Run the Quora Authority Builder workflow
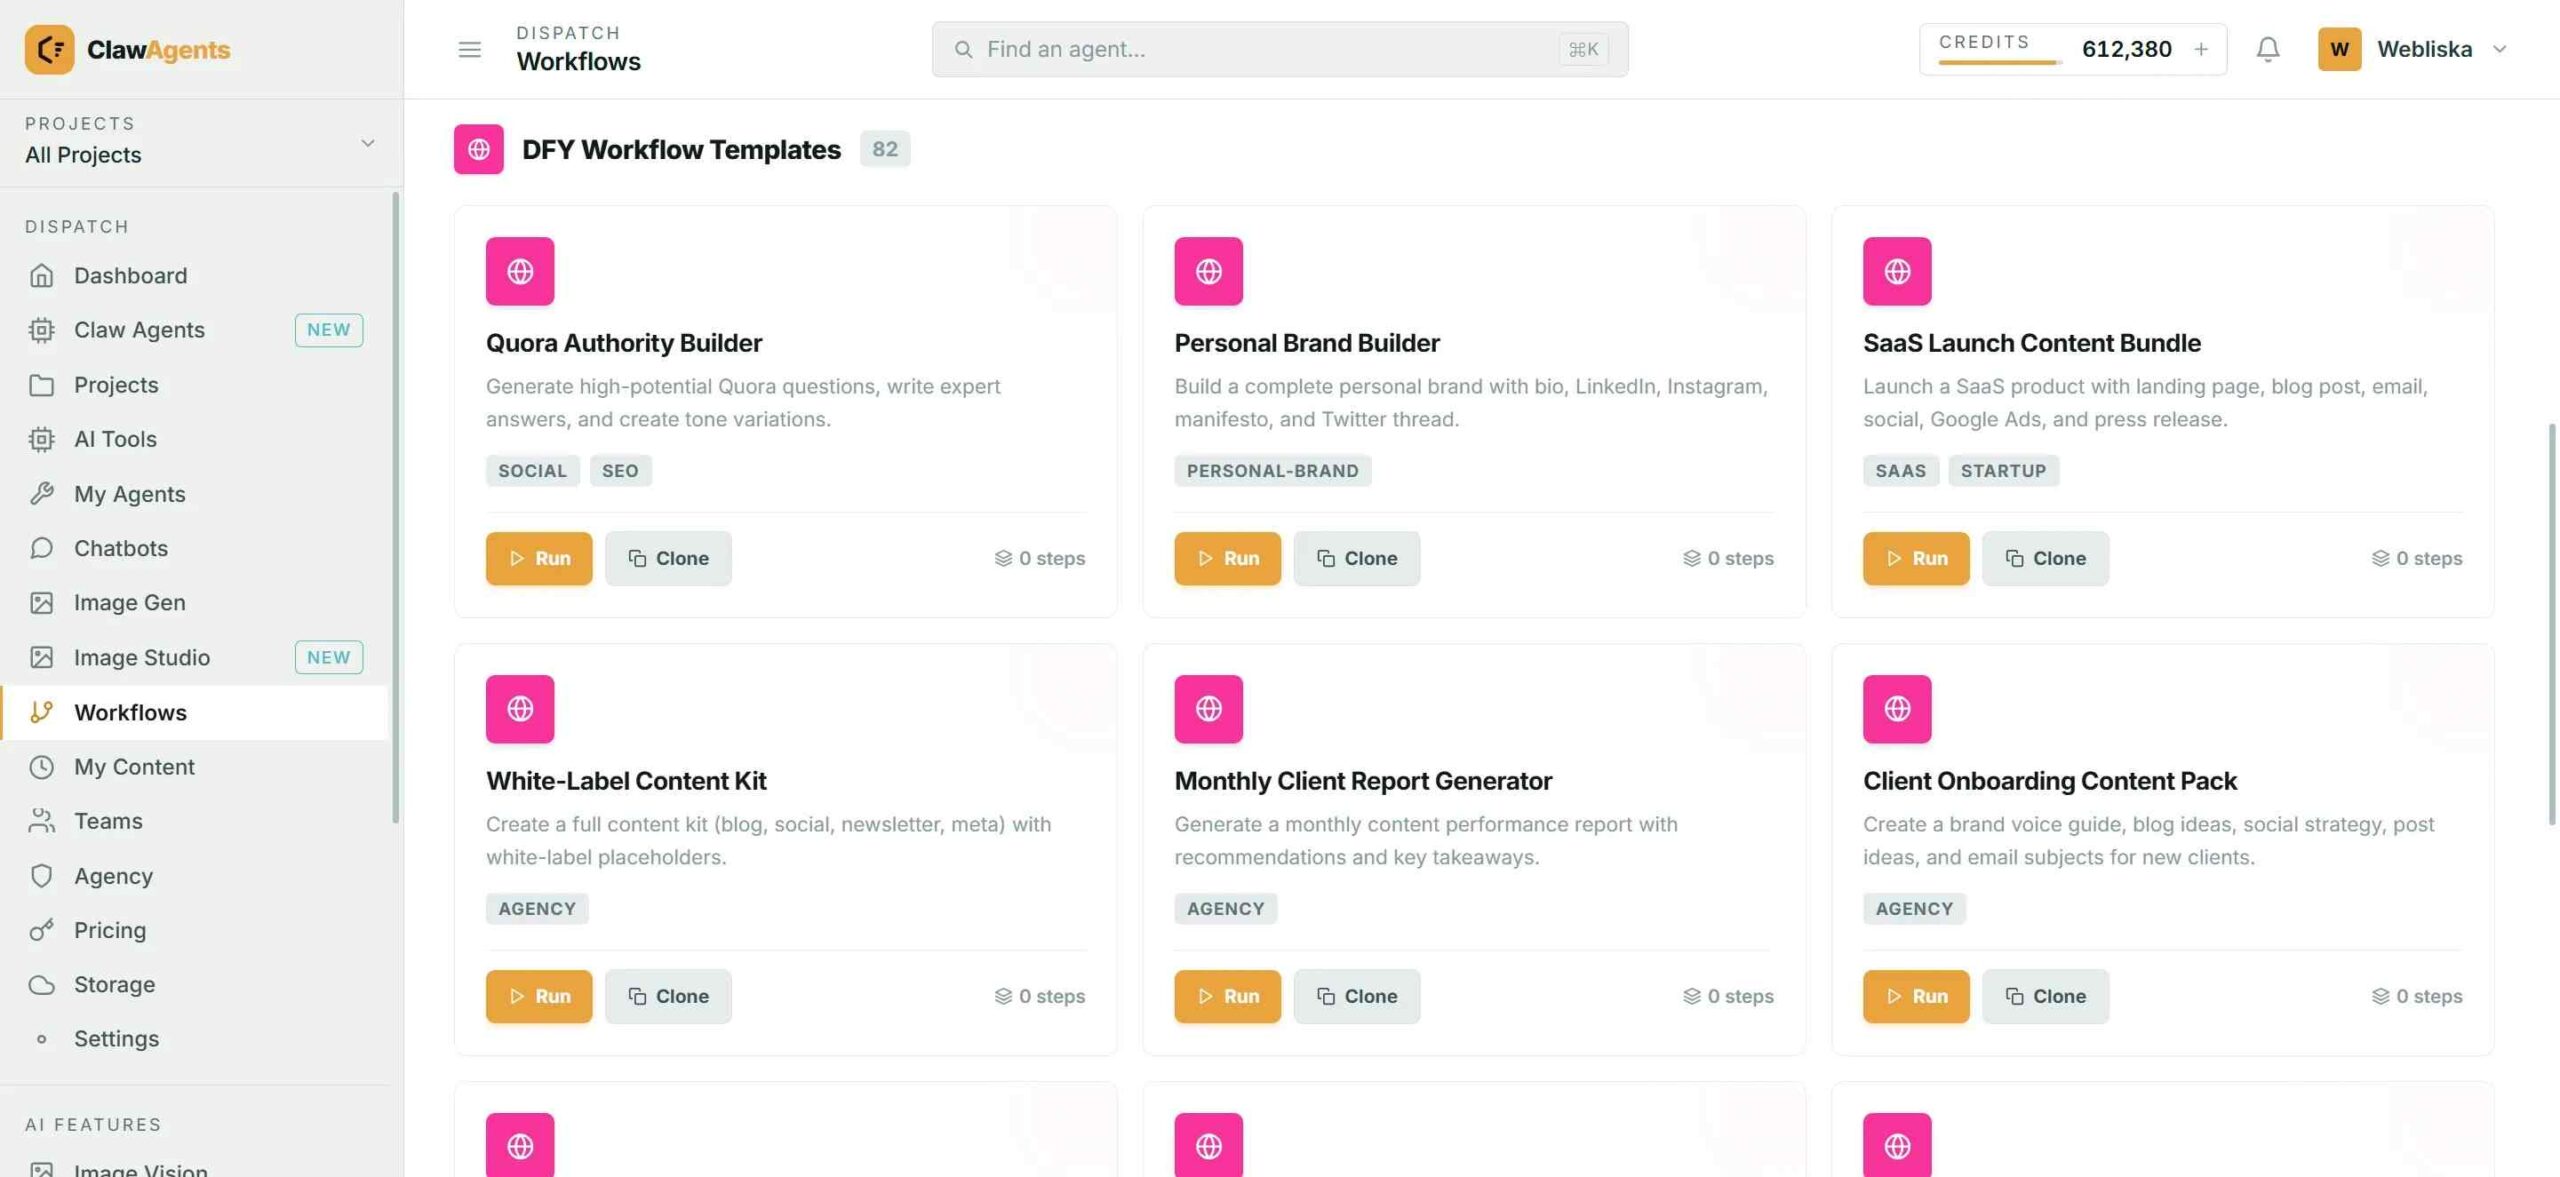The width and height of the screenshot is (2560, 1177). pos(539,558)
